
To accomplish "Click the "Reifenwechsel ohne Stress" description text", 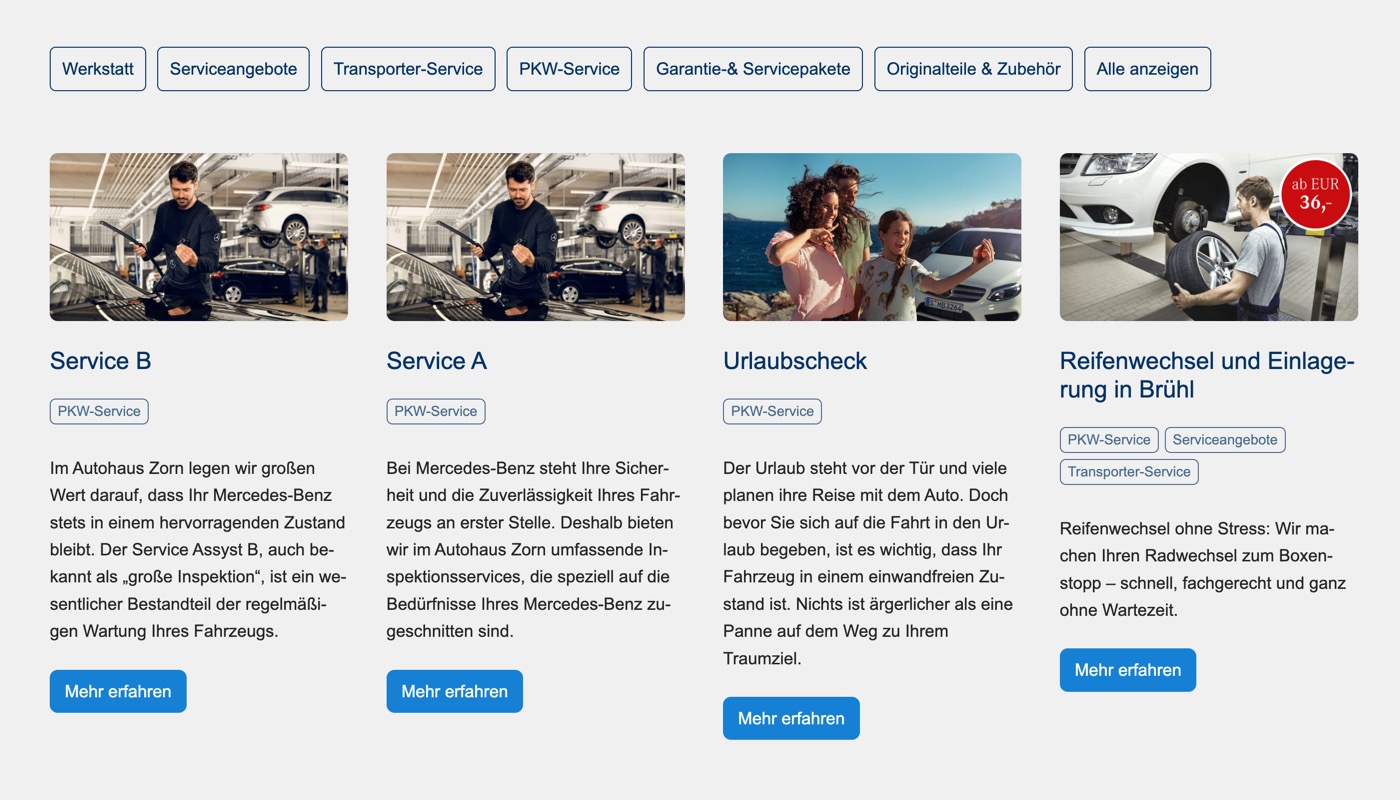I will click(x=1203, y=569).
